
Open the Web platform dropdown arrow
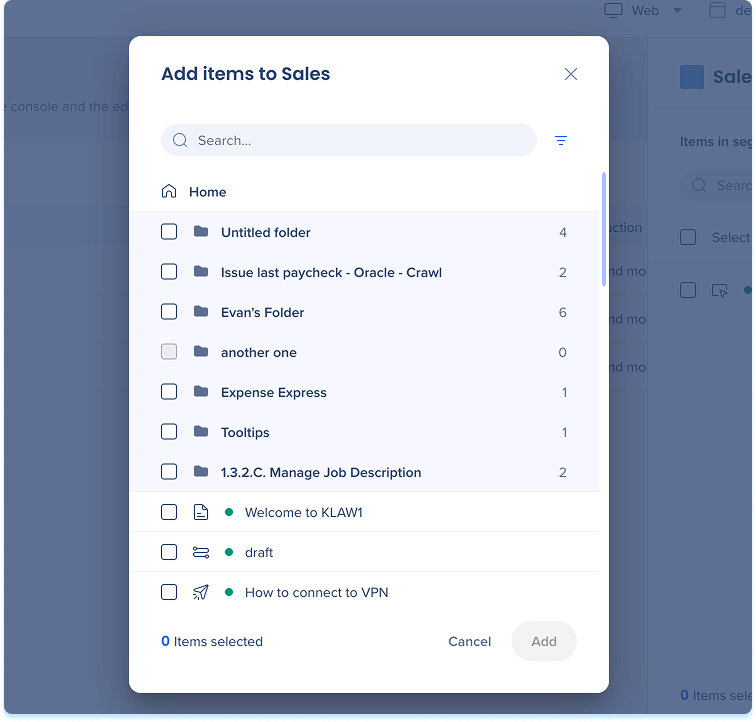coord(677,11)
